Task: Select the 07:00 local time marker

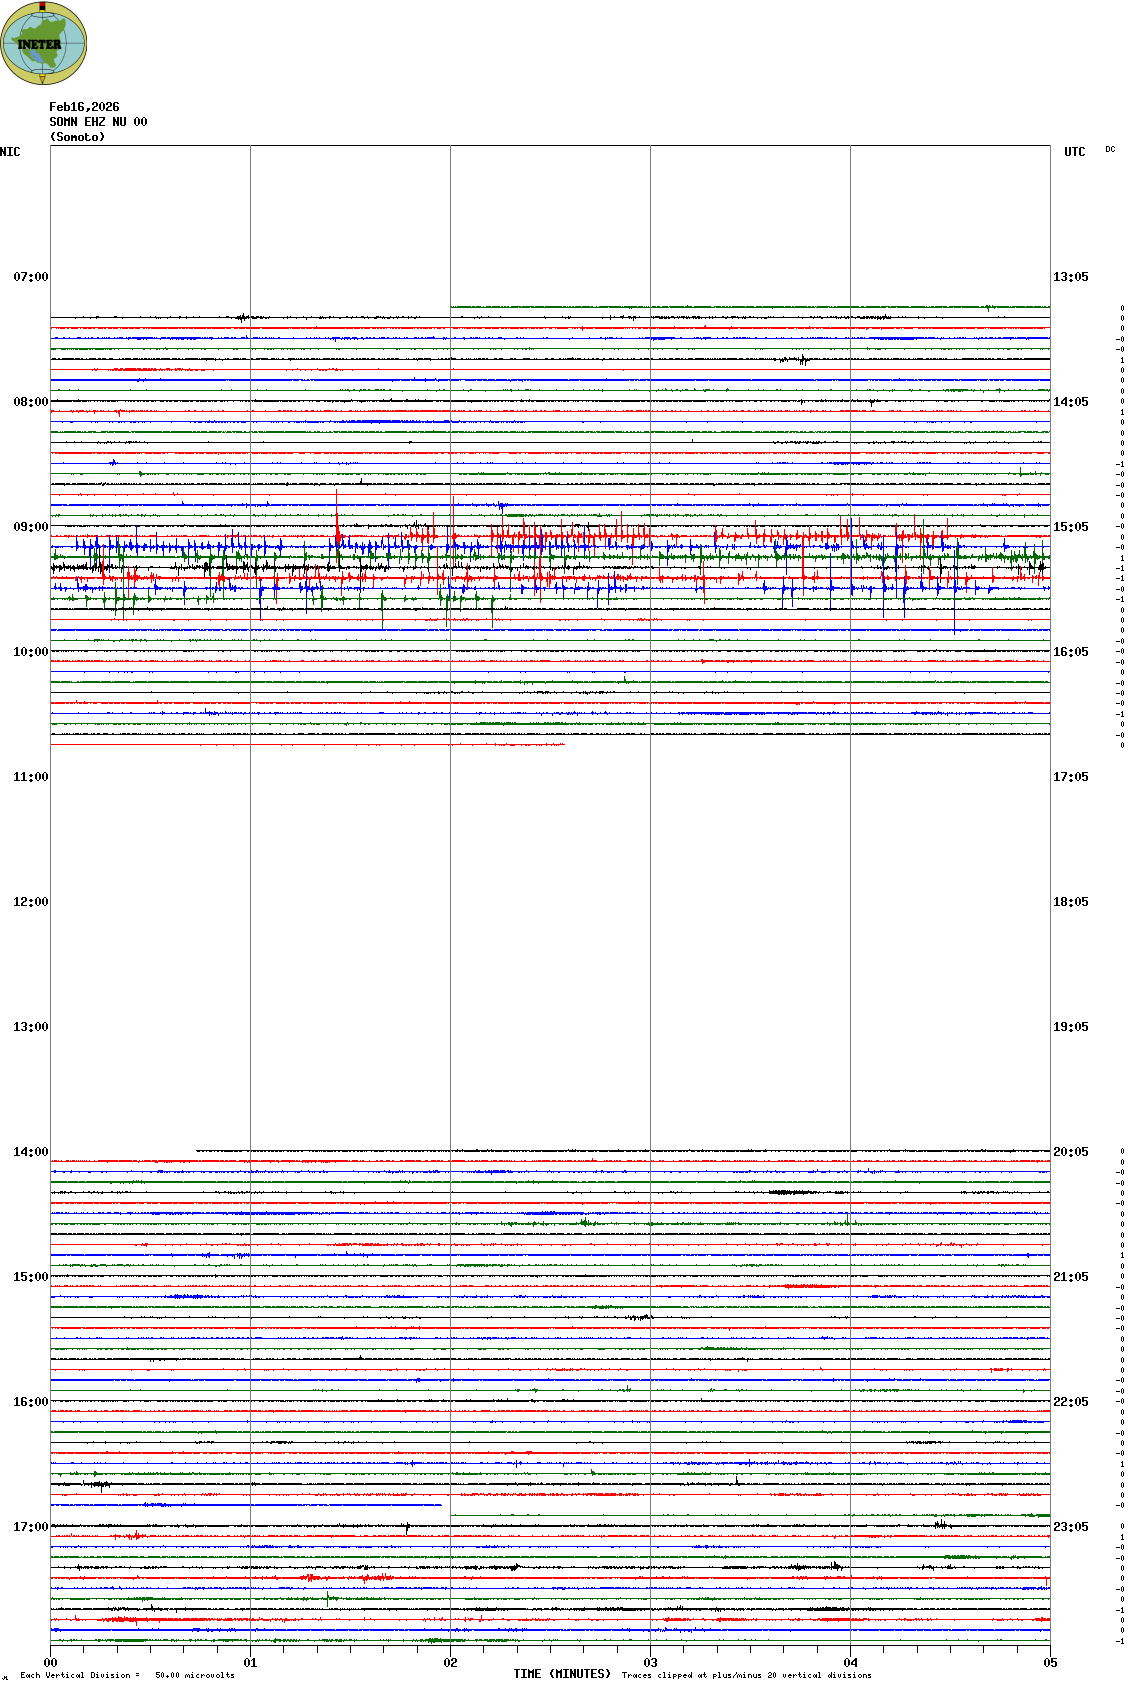Action: pos(30,277)
